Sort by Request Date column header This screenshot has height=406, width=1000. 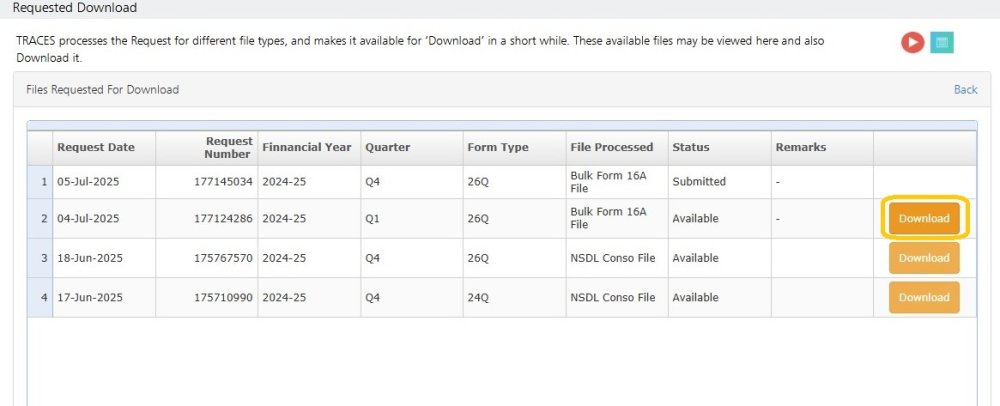pyautogui.click(x=96, y=148)
